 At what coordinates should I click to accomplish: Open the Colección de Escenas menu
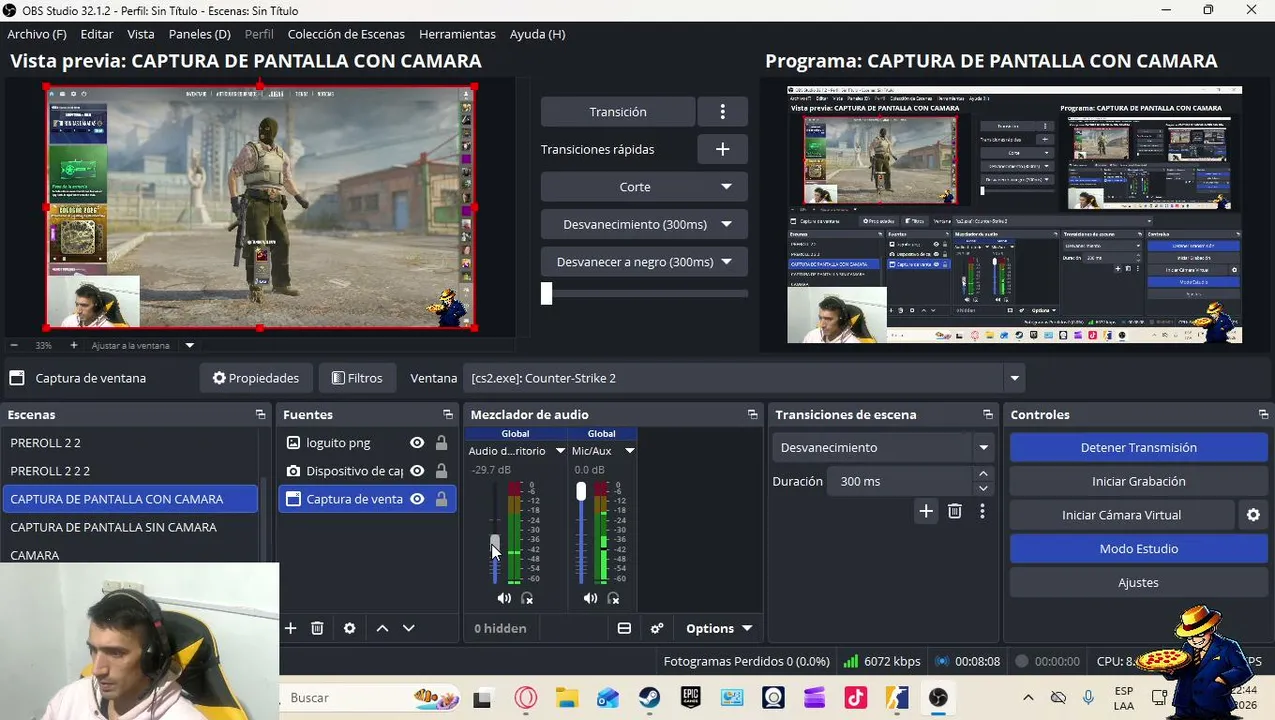346,34
